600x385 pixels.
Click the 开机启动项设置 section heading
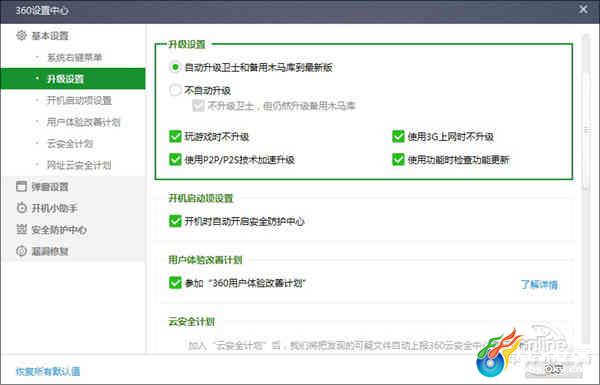(x=201, y=198)
